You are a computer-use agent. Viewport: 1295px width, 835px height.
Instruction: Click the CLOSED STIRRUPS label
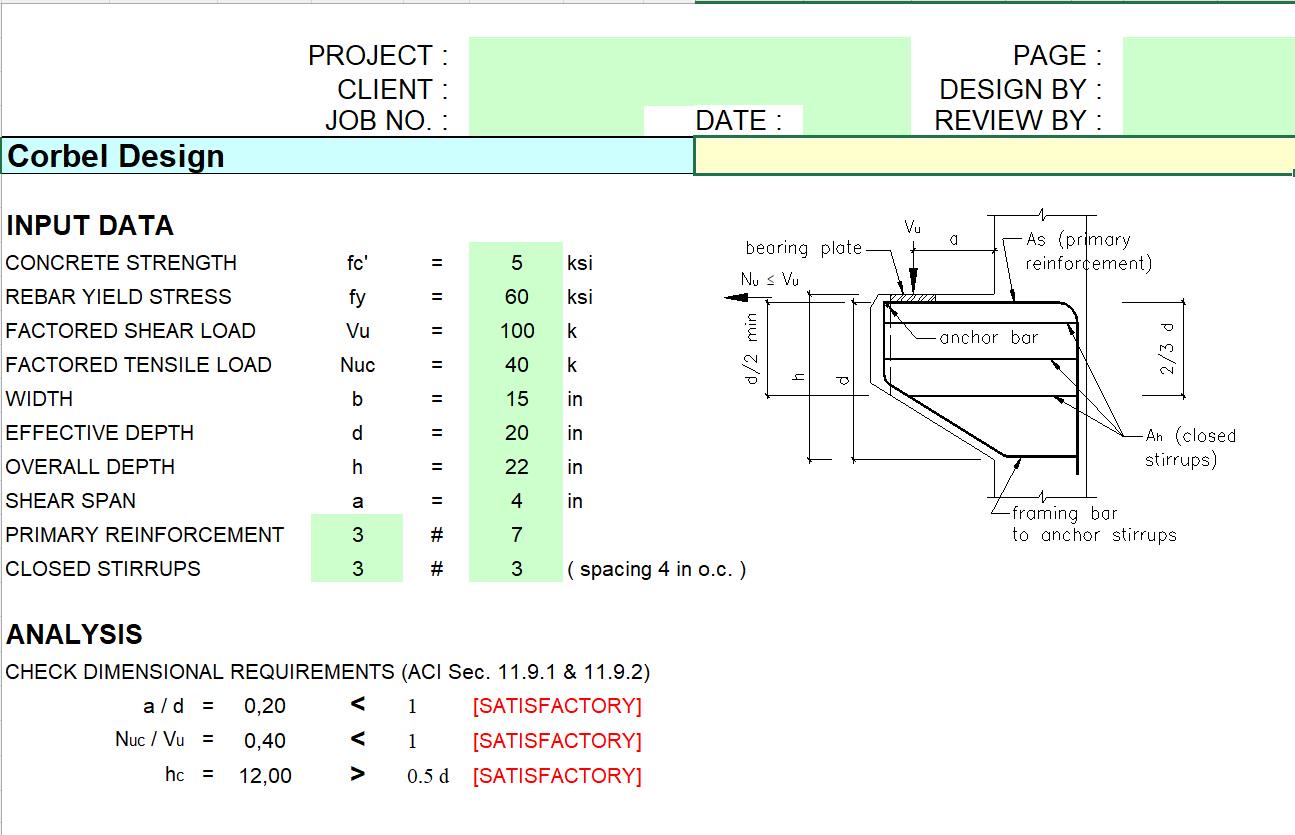103,569
